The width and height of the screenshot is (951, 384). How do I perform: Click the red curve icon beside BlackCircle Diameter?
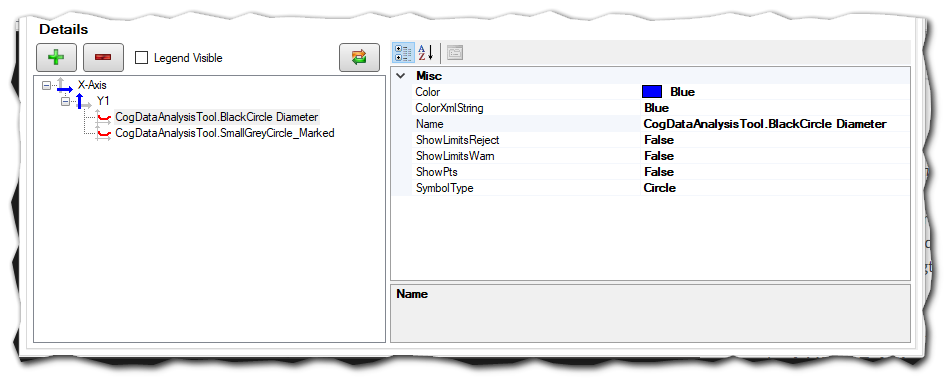[103, 117]
